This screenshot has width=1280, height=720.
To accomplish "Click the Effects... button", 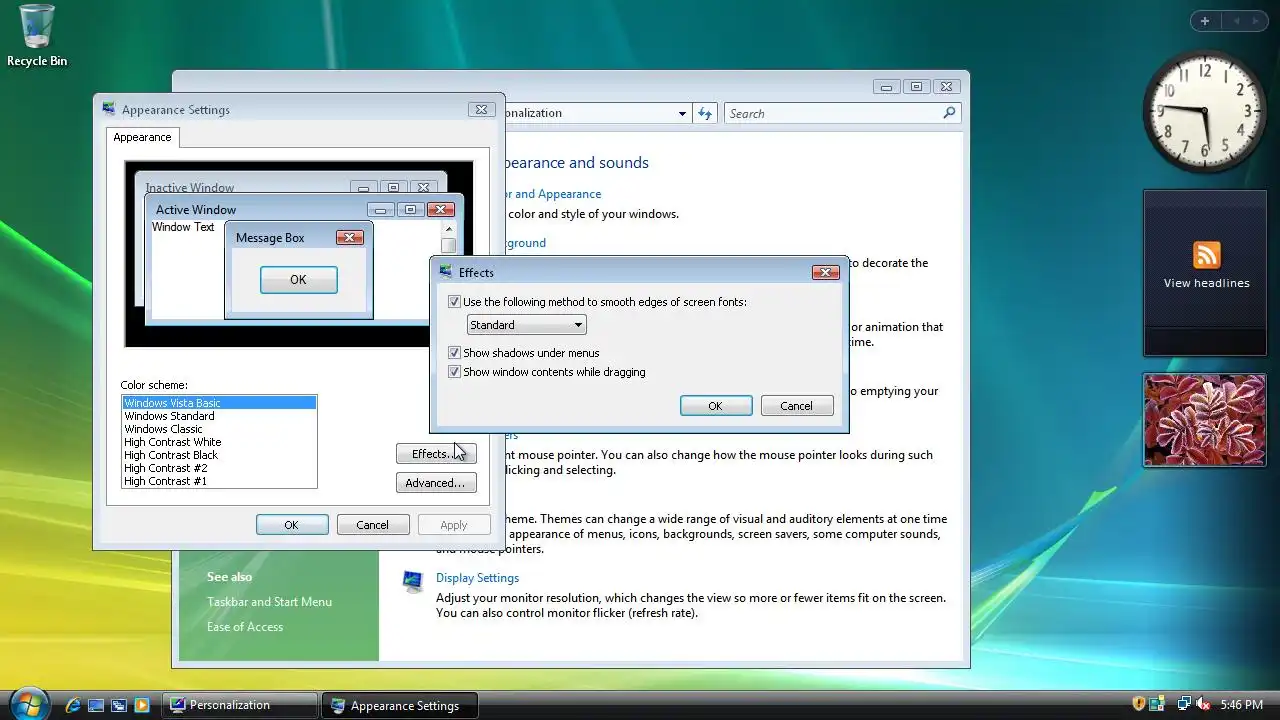I will 436,454.
